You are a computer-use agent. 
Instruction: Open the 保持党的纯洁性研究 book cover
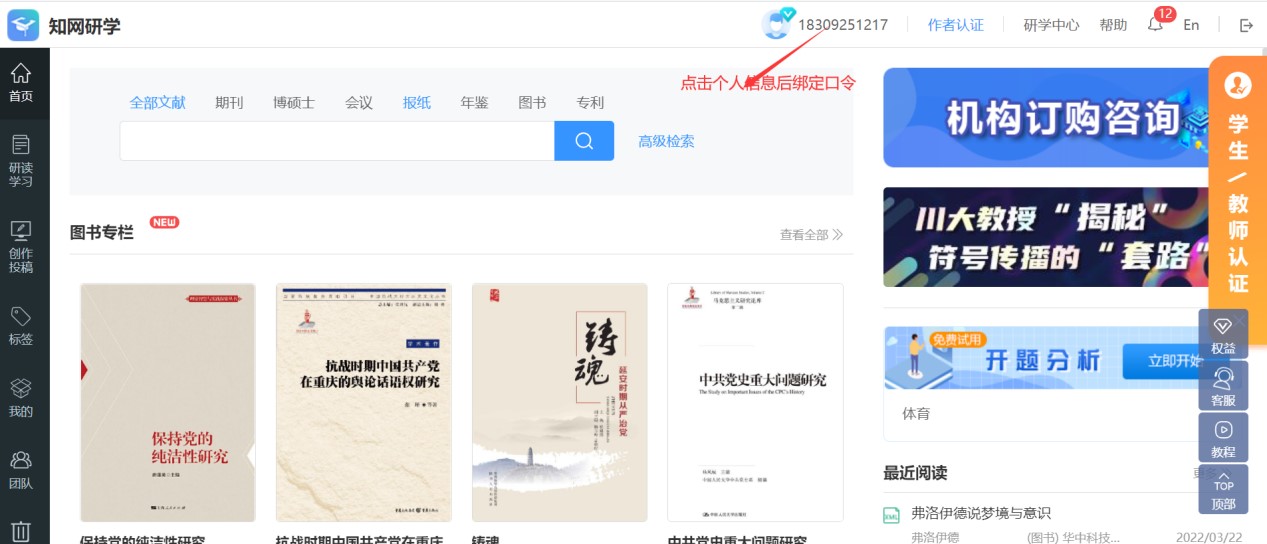168,402
